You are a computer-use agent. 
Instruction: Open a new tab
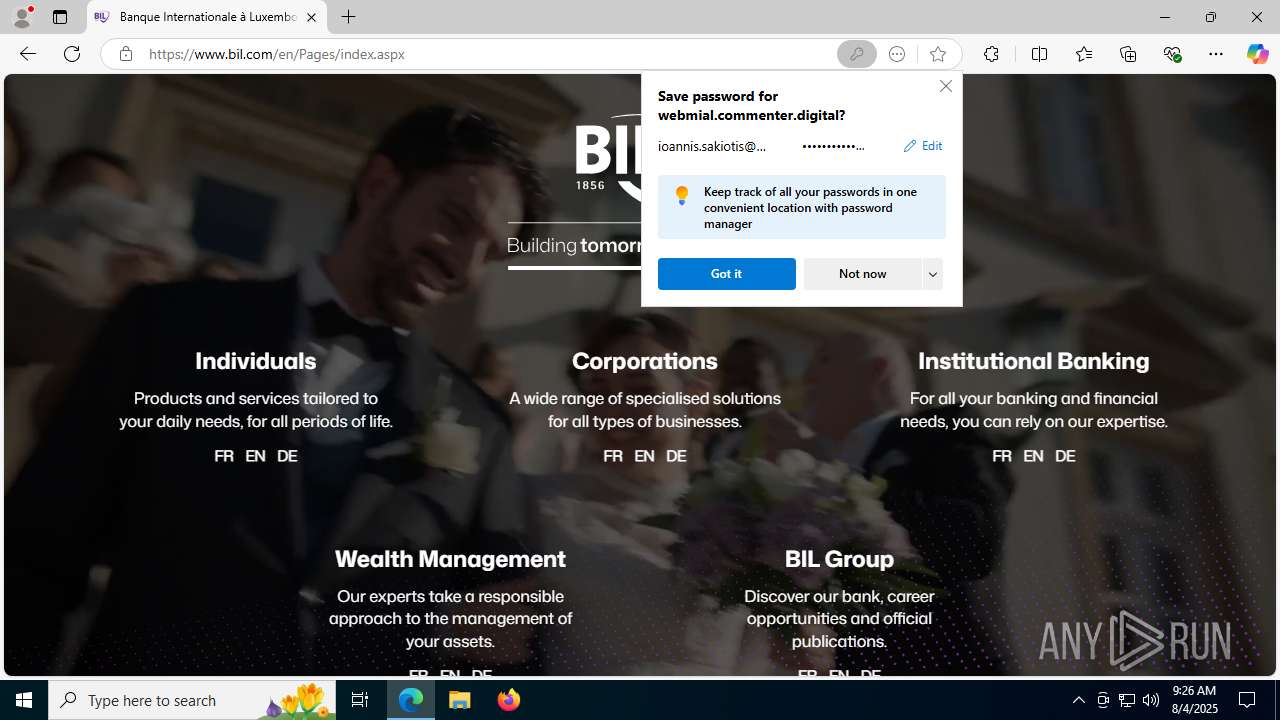348,17
